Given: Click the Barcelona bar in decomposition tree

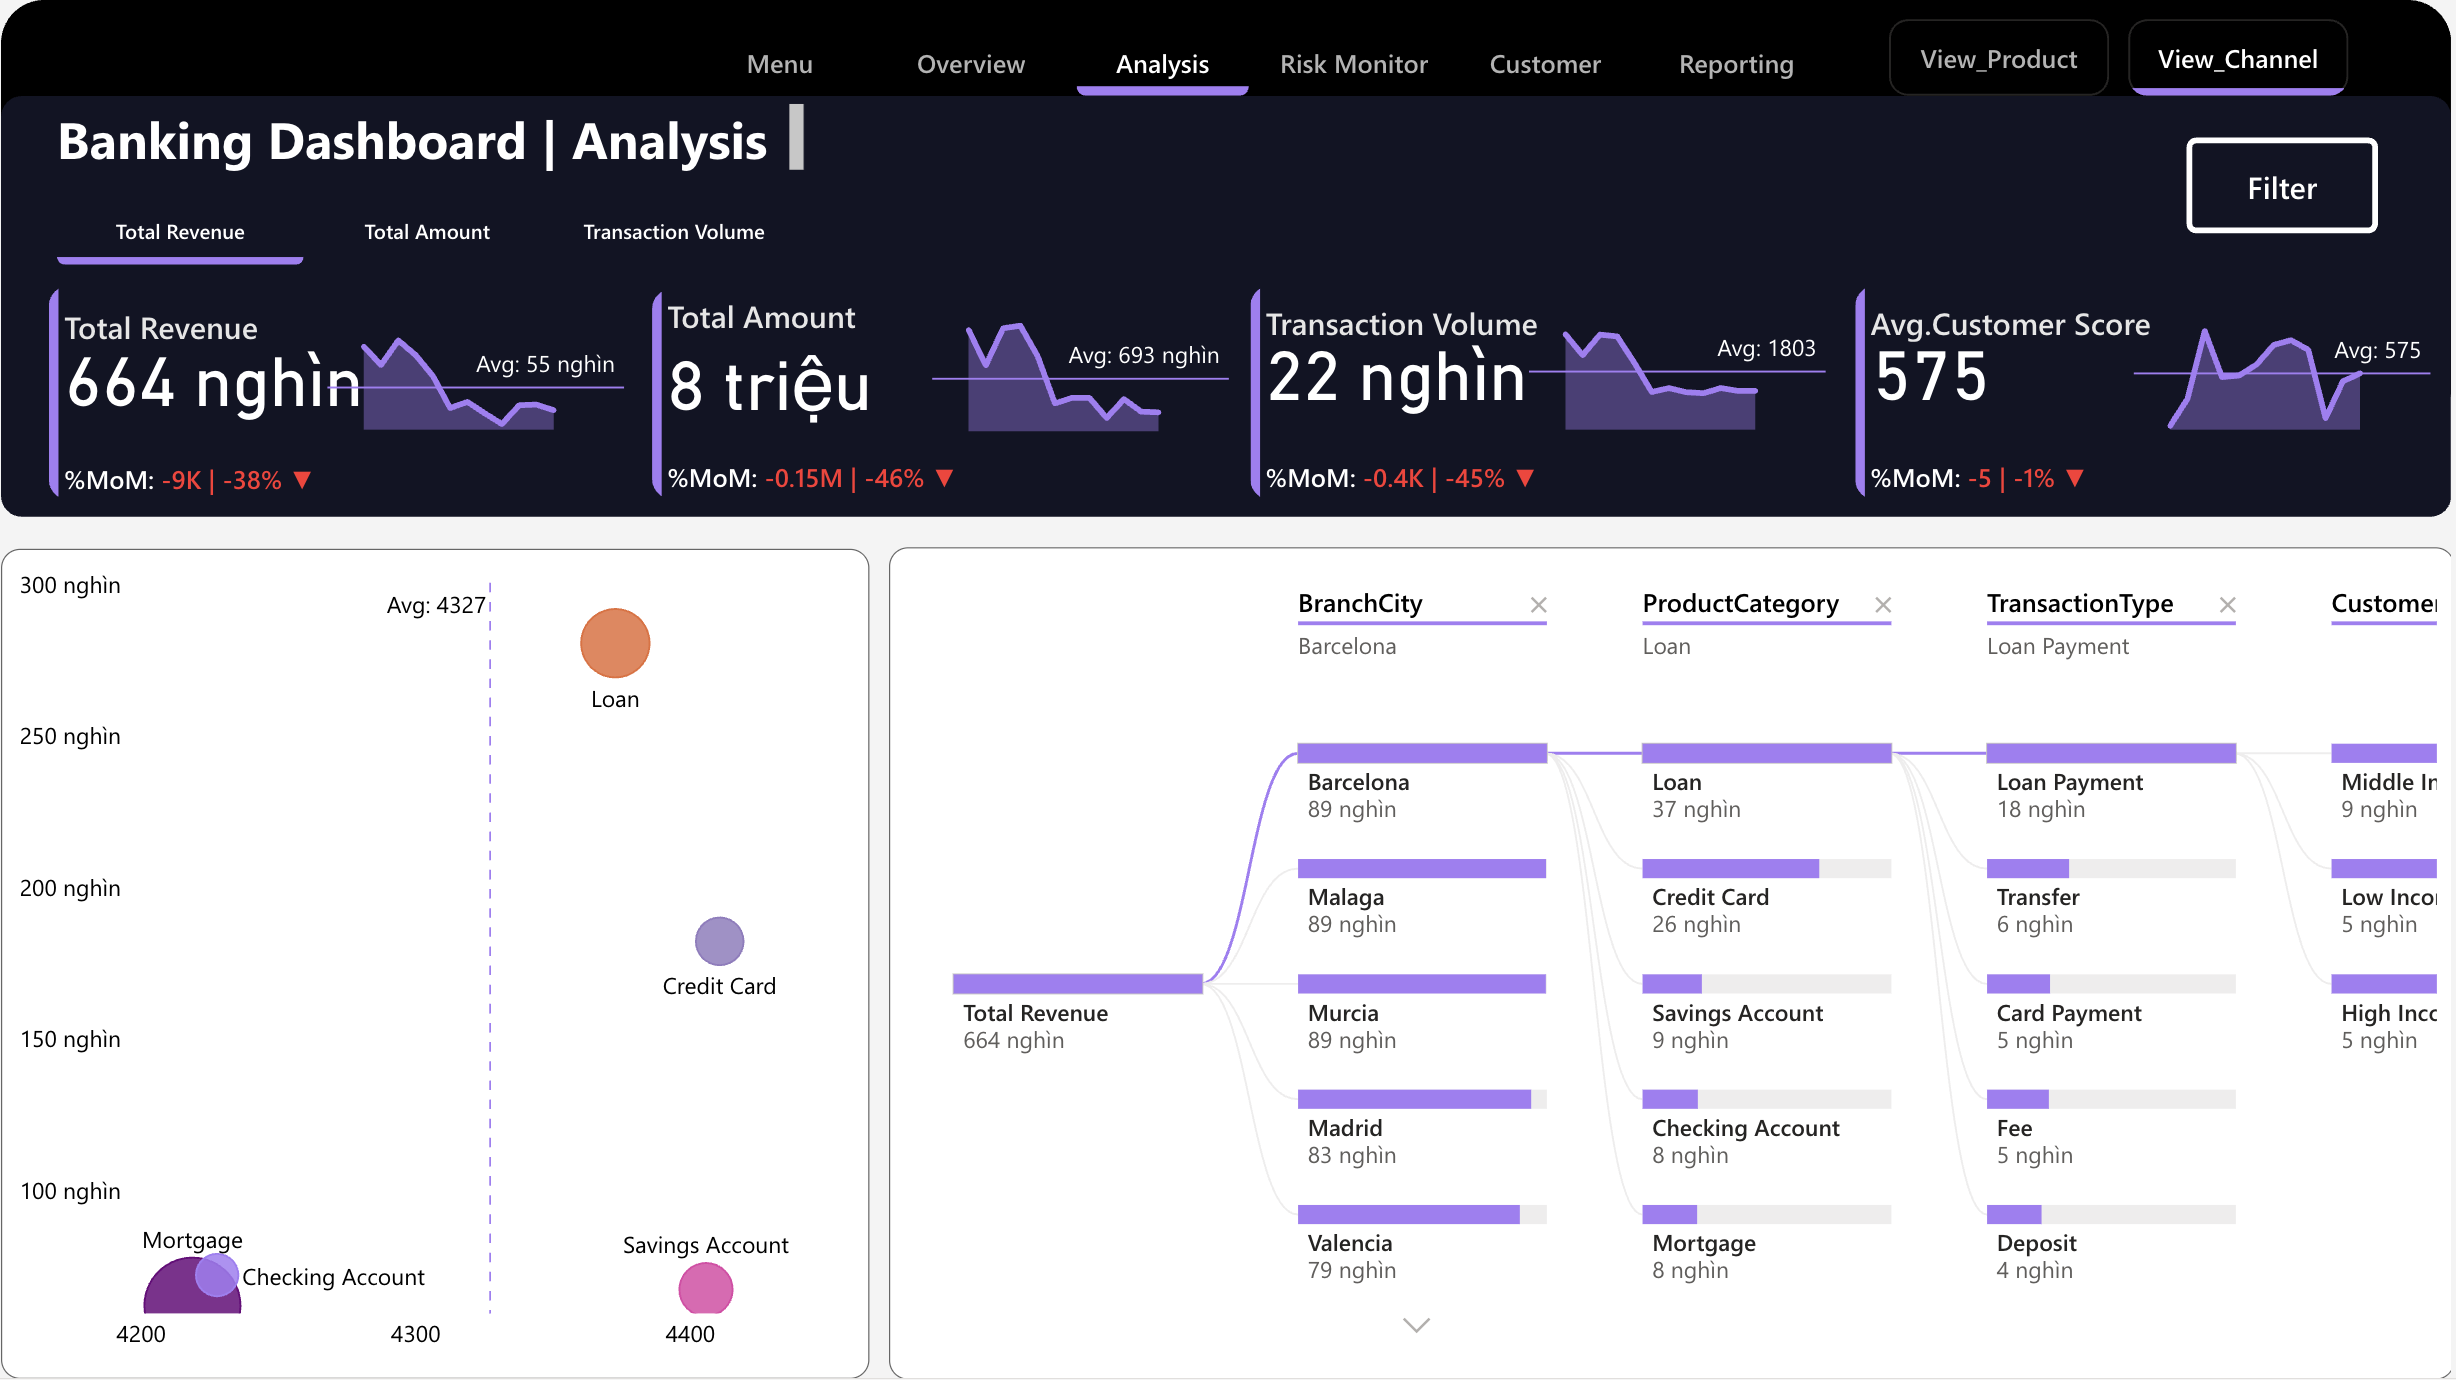Looking at the screenshot, I should pyautogui.click(x=1421, y=754).
